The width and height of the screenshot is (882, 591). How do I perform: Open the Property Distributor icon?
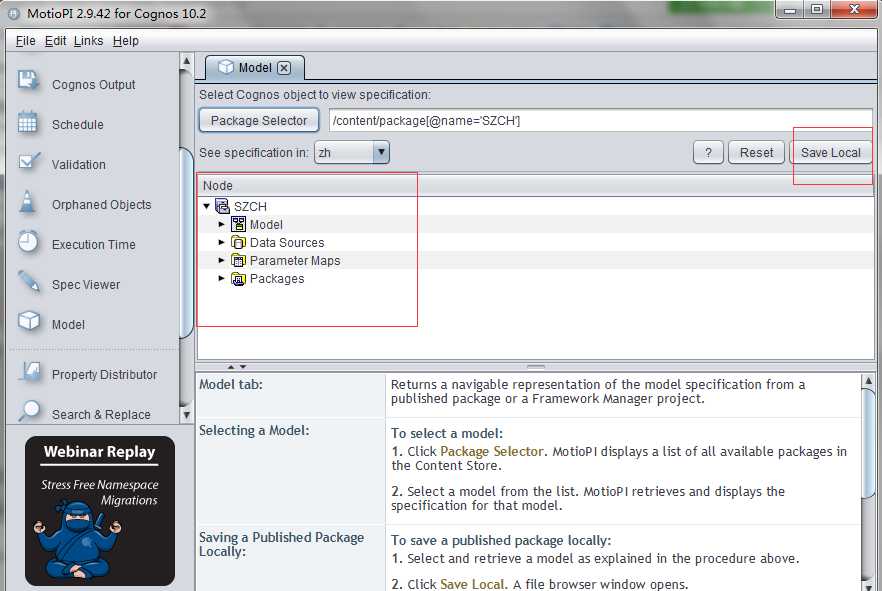click(x=29, y=372)
